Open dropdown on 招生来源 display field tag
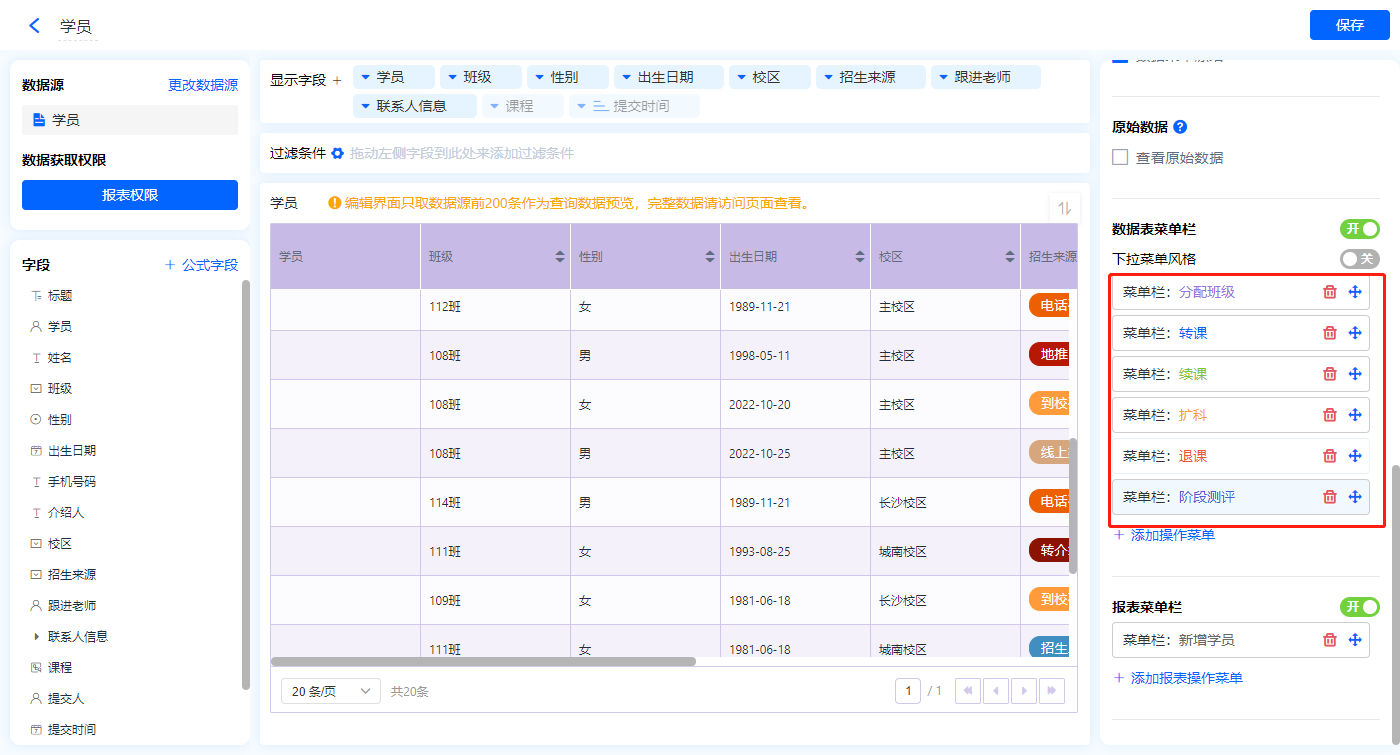This screenshot has width=1400, height=755. point(828,77)
